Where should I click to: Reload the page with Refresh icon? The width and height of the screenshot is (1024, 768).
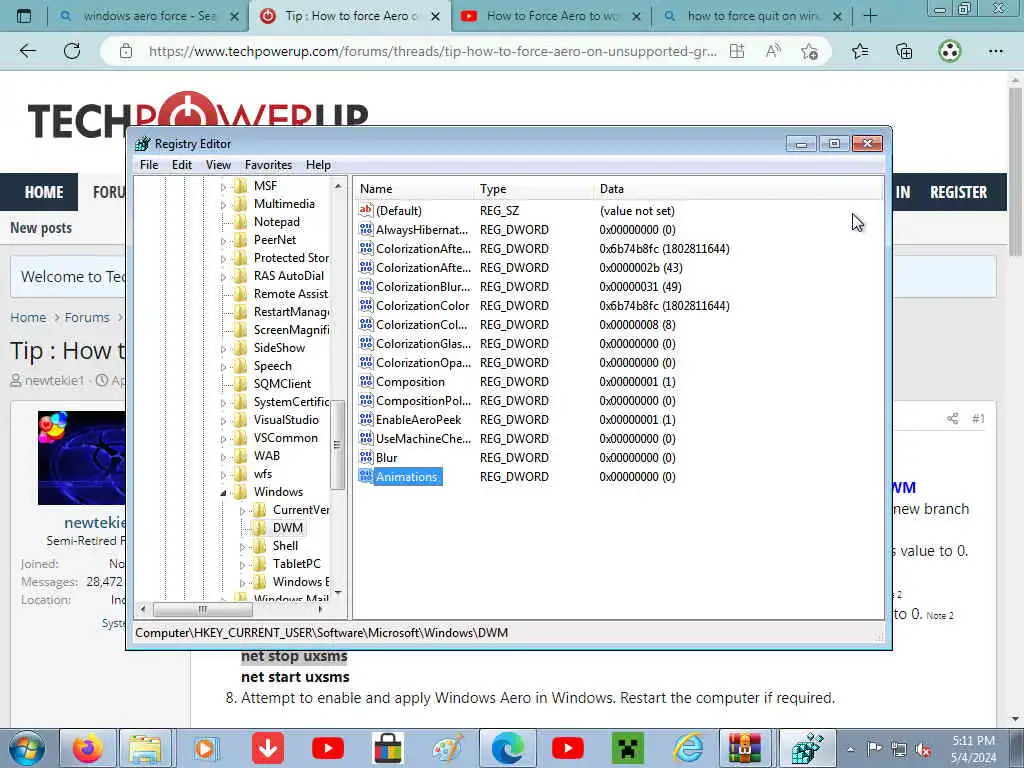click(72, 51)
